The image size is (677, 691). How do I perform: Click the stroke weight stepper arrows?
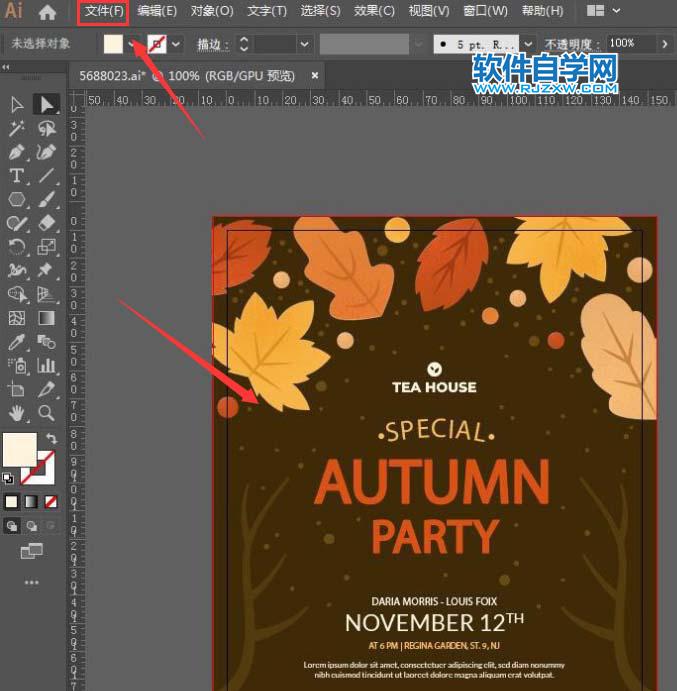244,44
